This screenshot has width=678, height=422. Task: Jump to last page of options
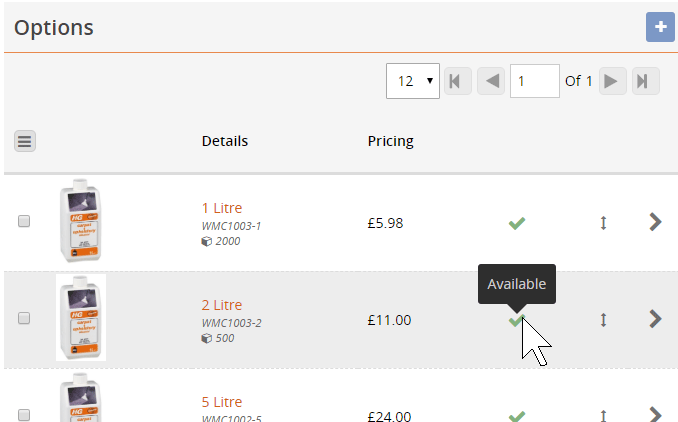[646, 81]
